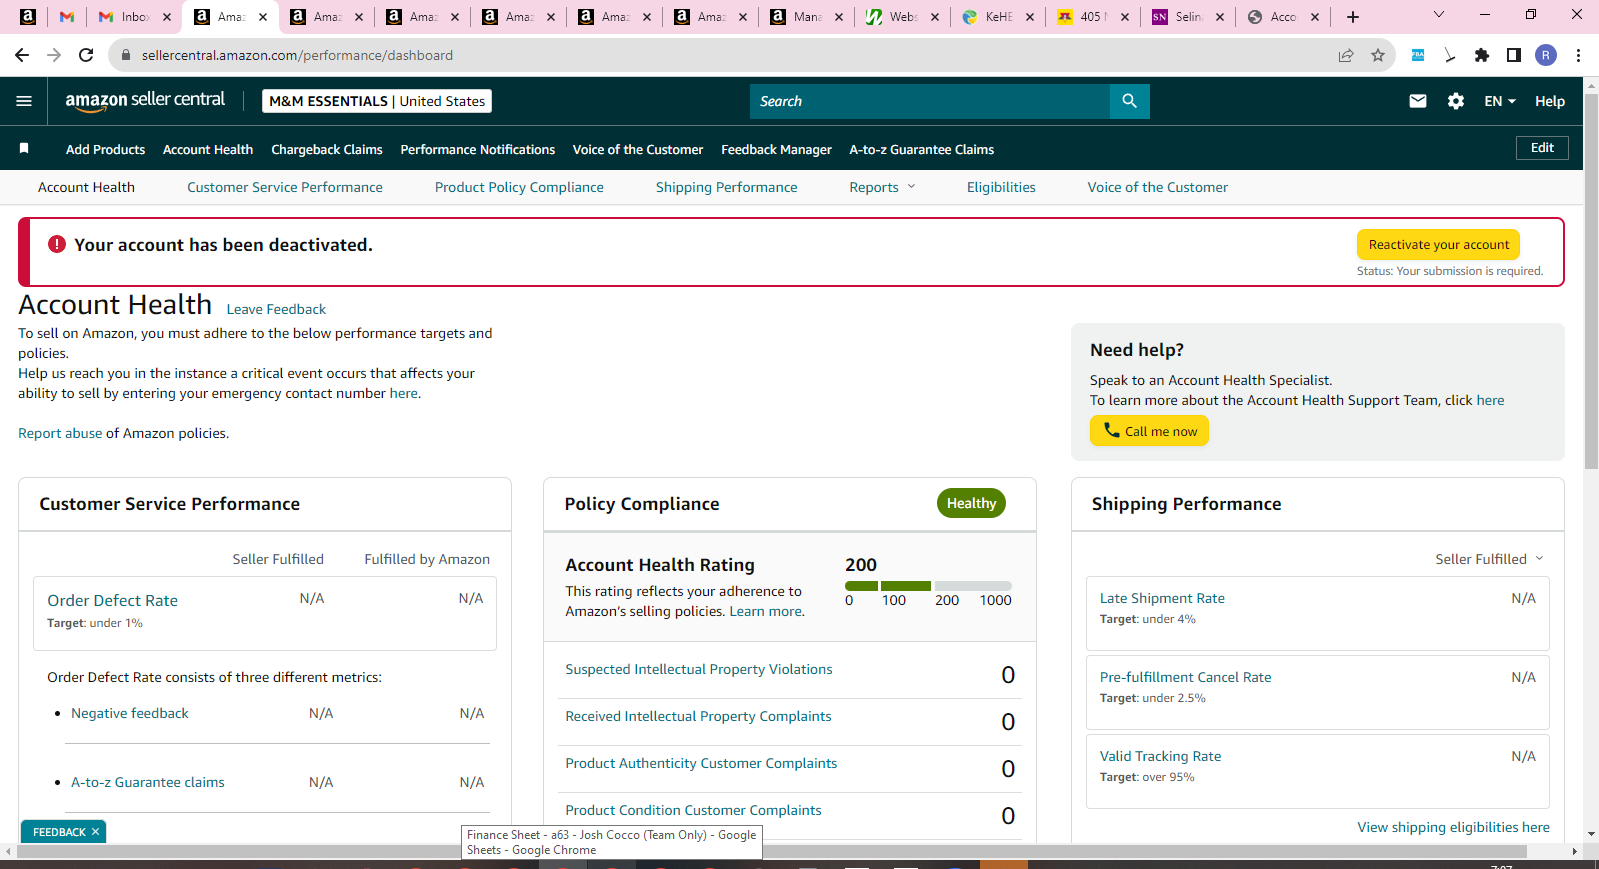Screen dimensions: 1599x869
Task: Open buyer messages envelope icon
Action: 1418,101
